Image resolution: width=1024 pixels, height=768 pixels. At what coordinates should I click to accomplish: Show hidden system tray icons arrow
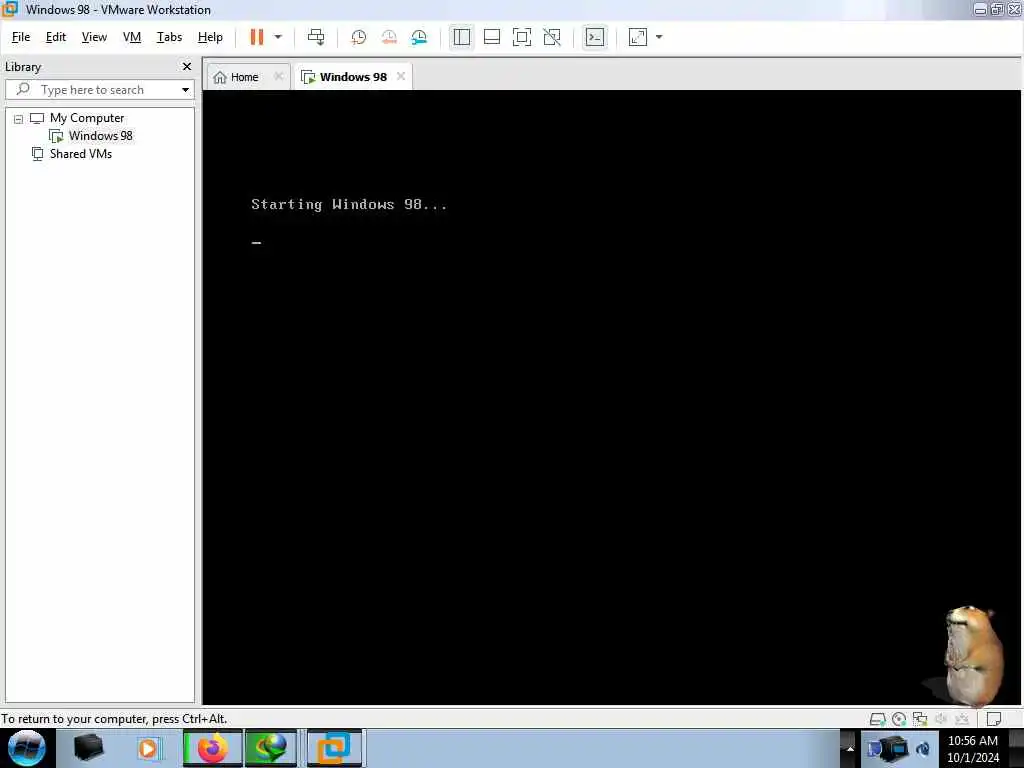[x=850, y=749]
